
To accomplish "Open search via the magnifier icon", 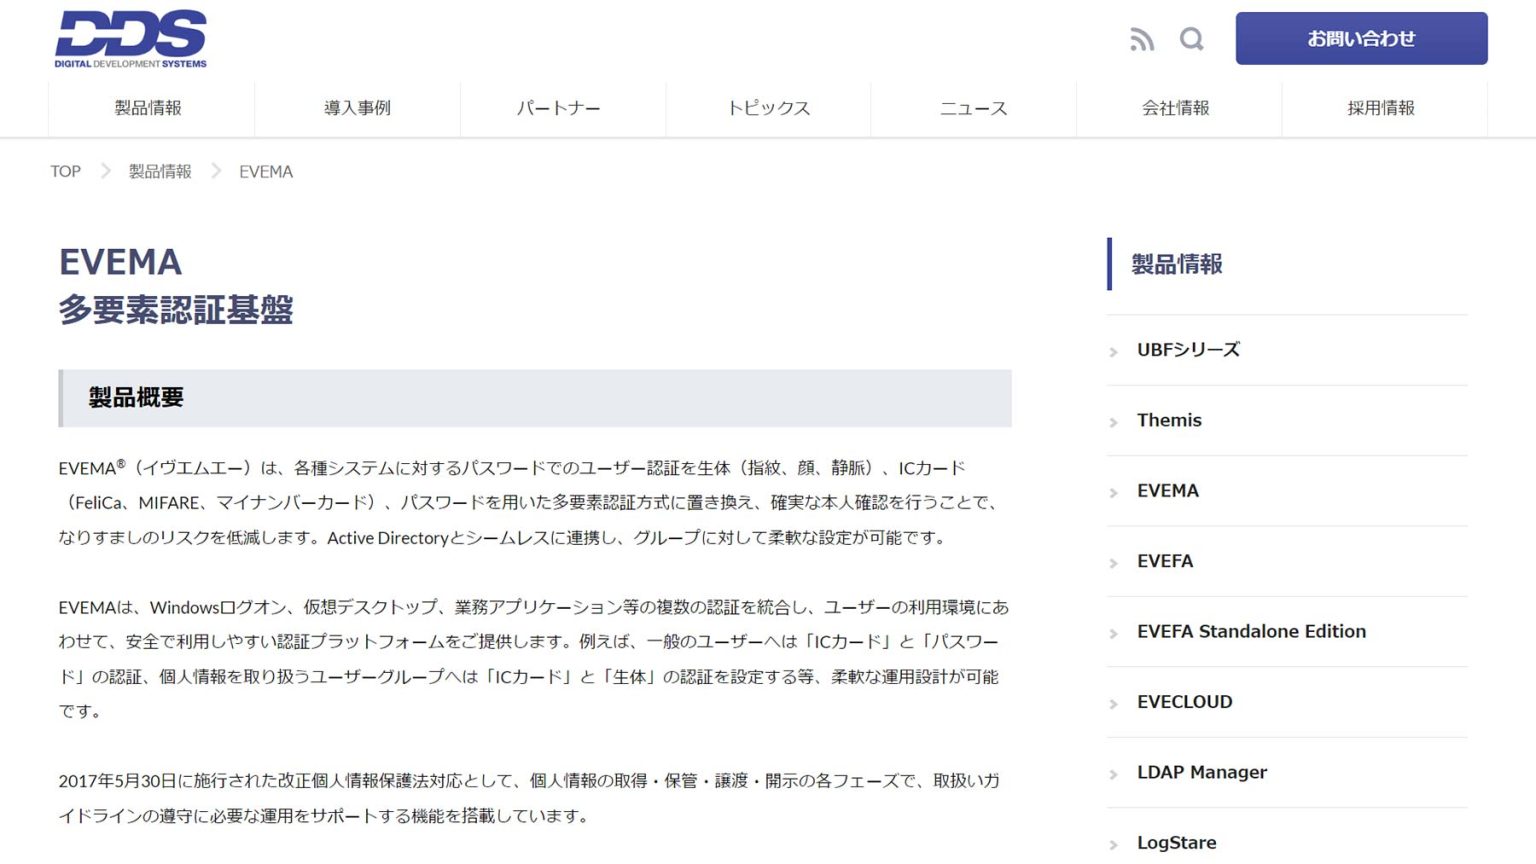I will (x=1191, y=39).
